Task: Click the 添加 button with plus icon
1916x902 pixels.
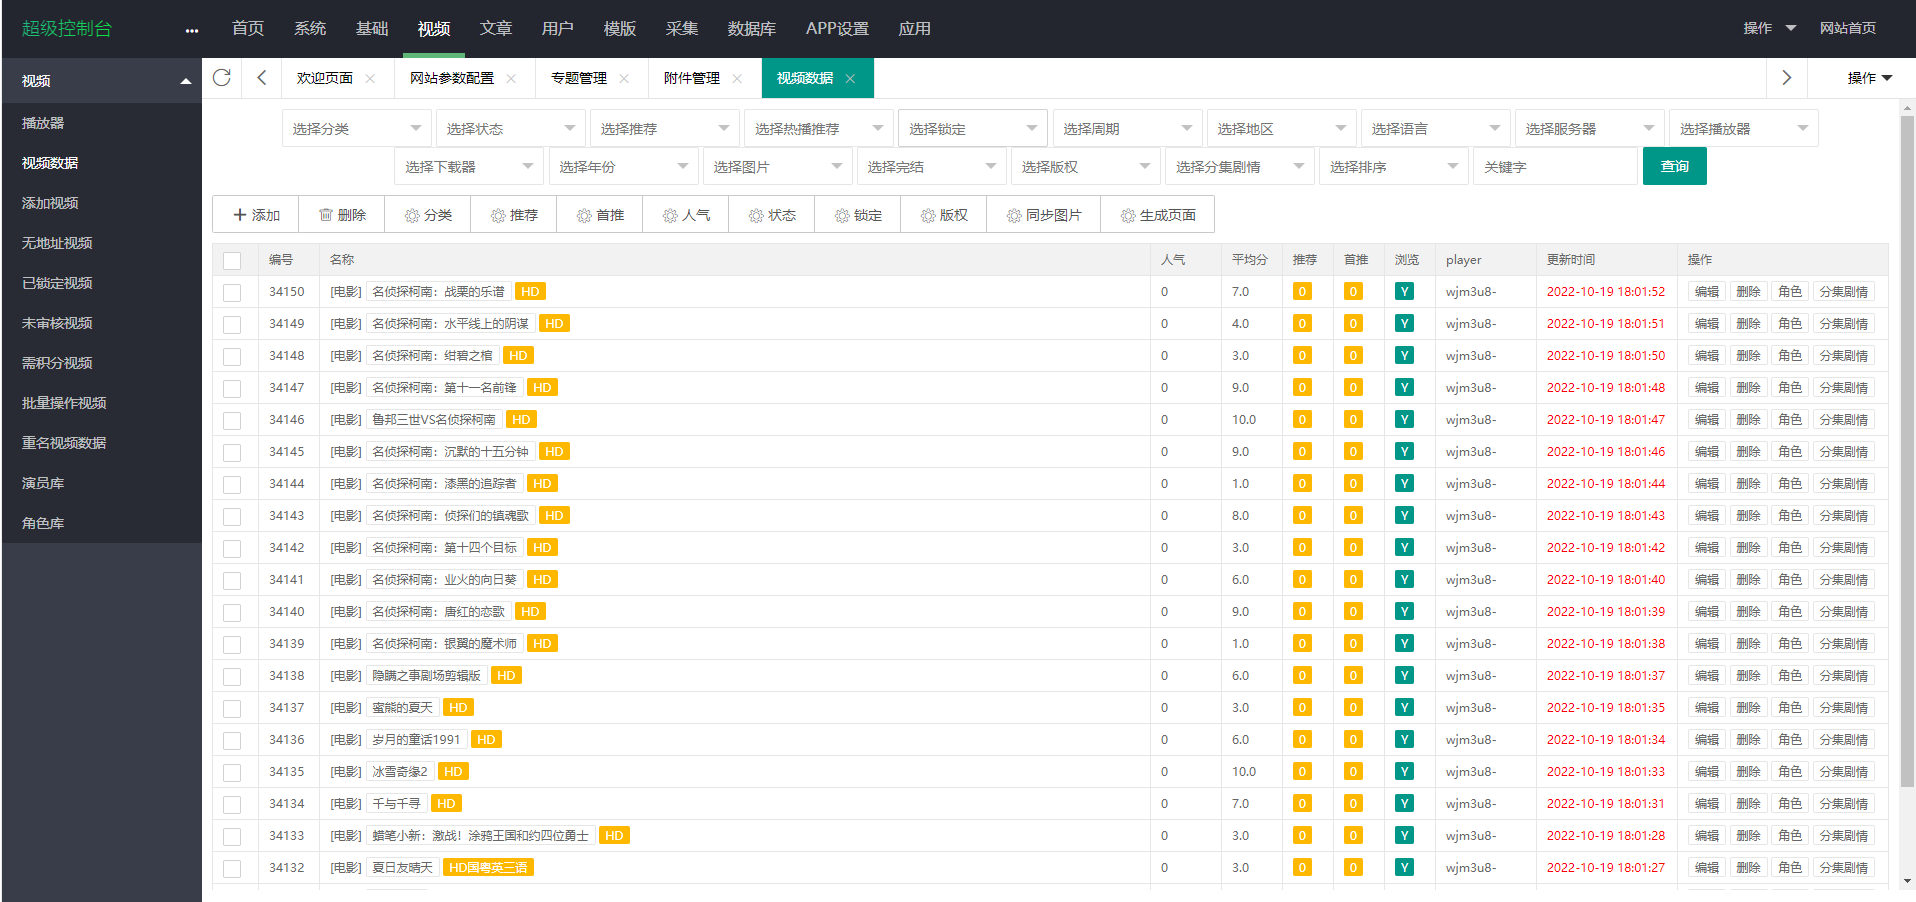Action: tap(256, 215)
